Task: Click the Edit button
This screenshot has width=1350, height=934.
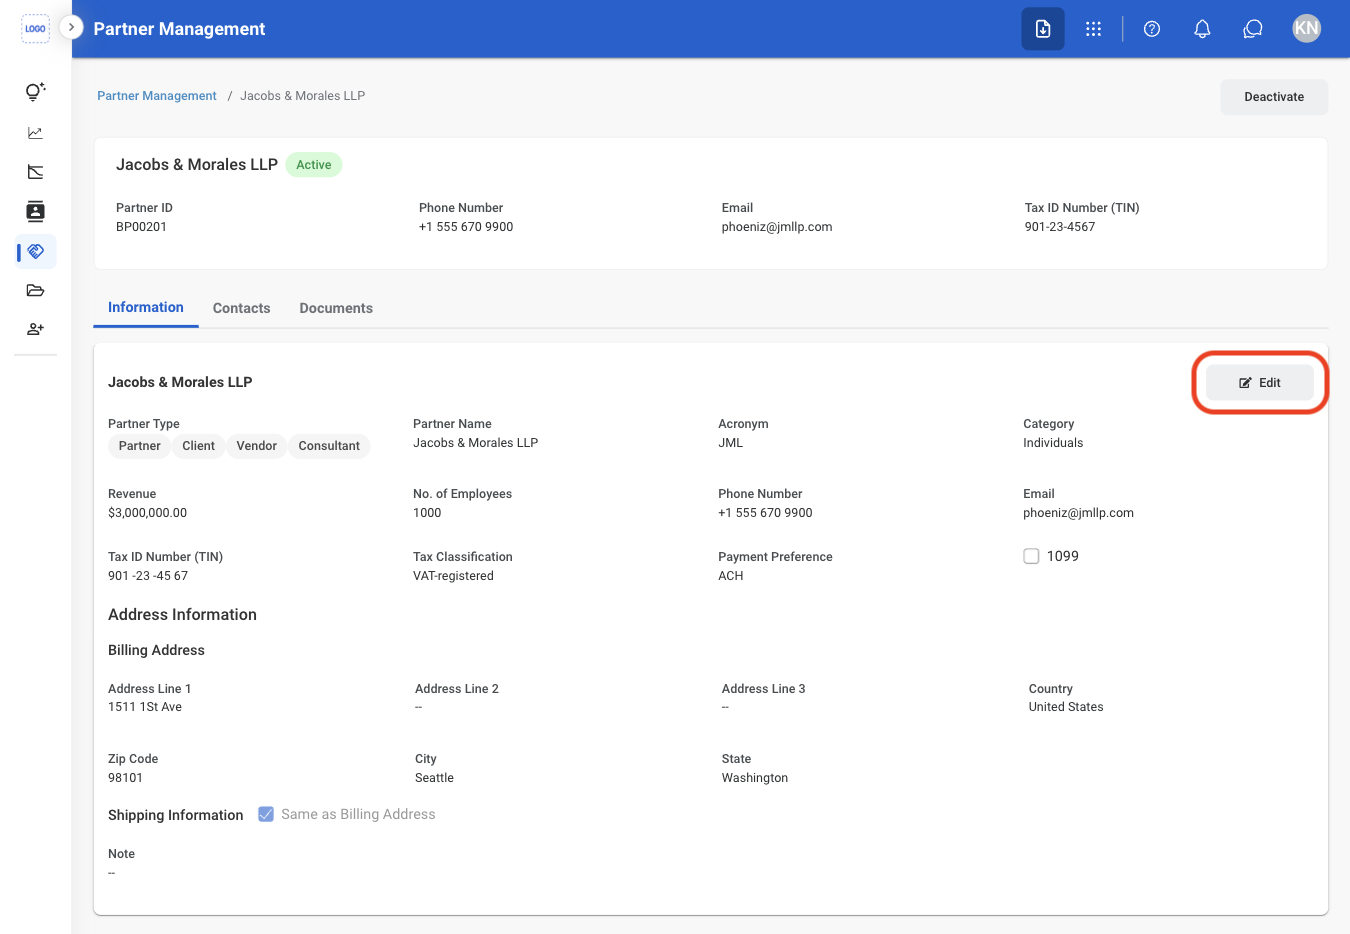Action: (1260, 383)
